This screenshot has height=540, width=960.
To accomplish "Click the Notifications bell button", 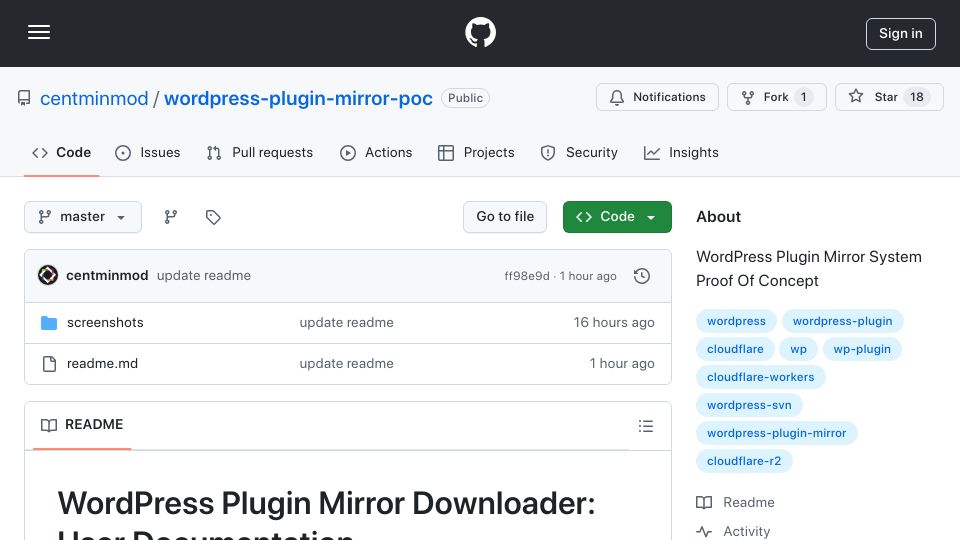I will coord(658,97).
